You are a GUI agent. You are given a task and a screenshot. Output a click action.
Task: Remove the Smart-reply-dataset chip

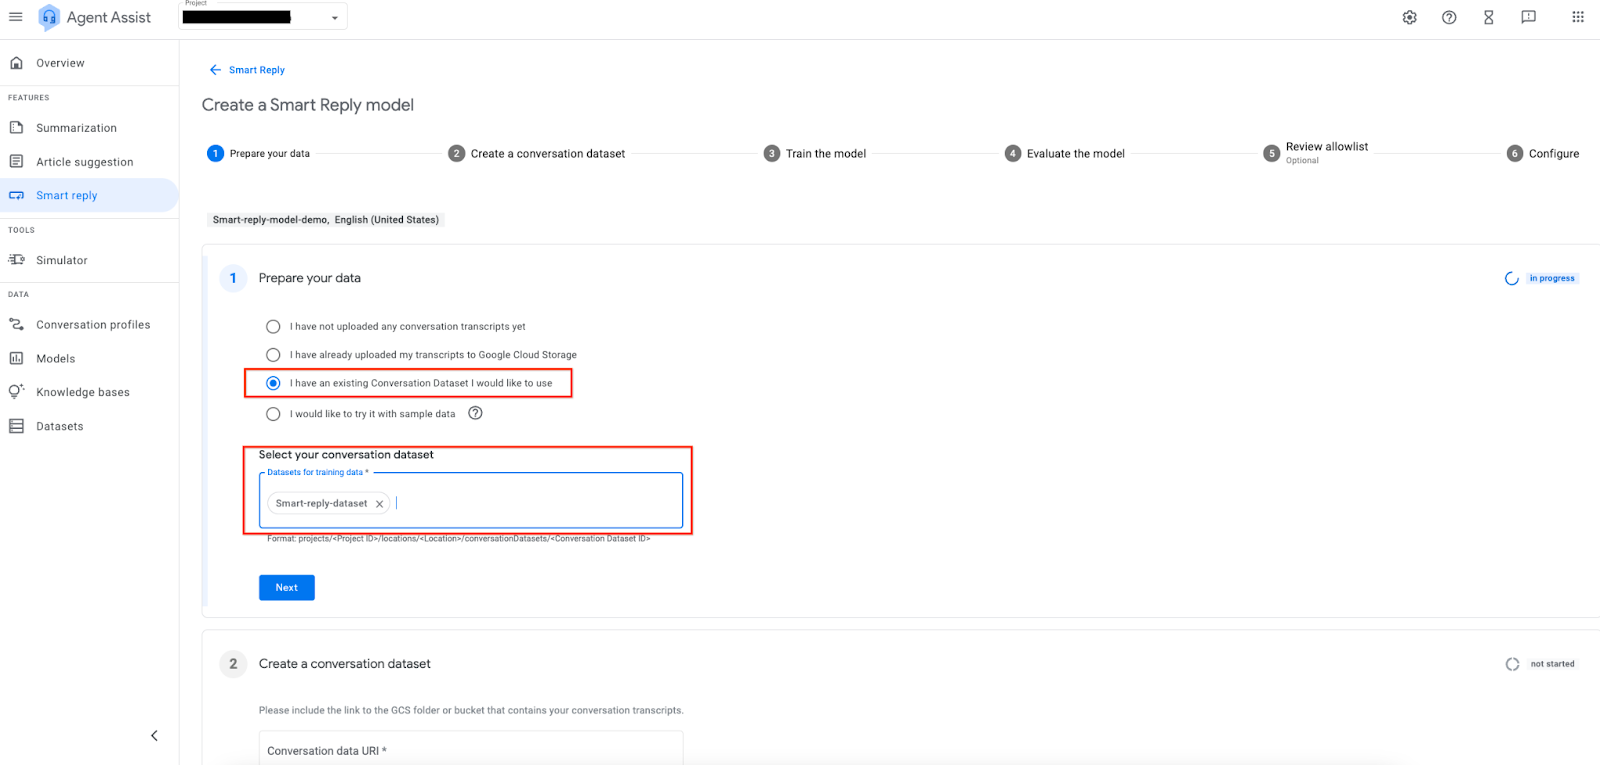click(x=379, y=504)
